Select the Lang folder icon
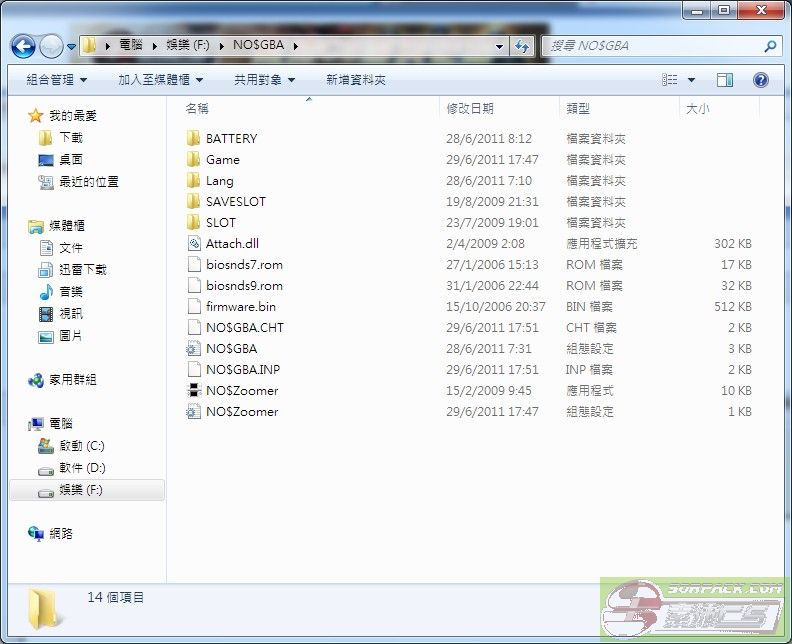792x644 pixels. [193, 180]
